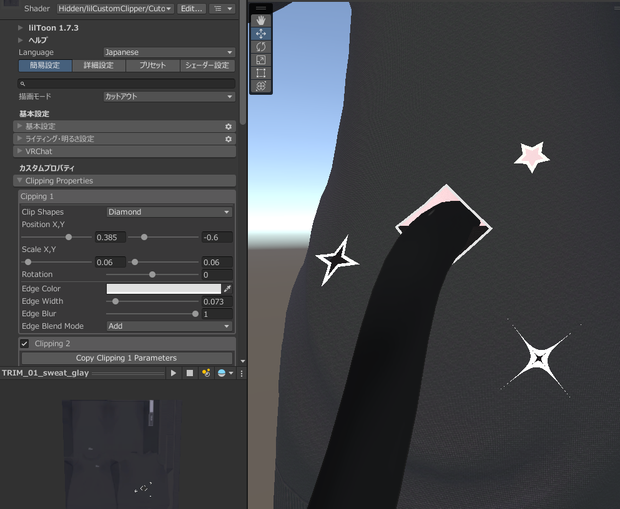Click the shader Edit... button
620x509 pixels.
(x=191, y=9)
